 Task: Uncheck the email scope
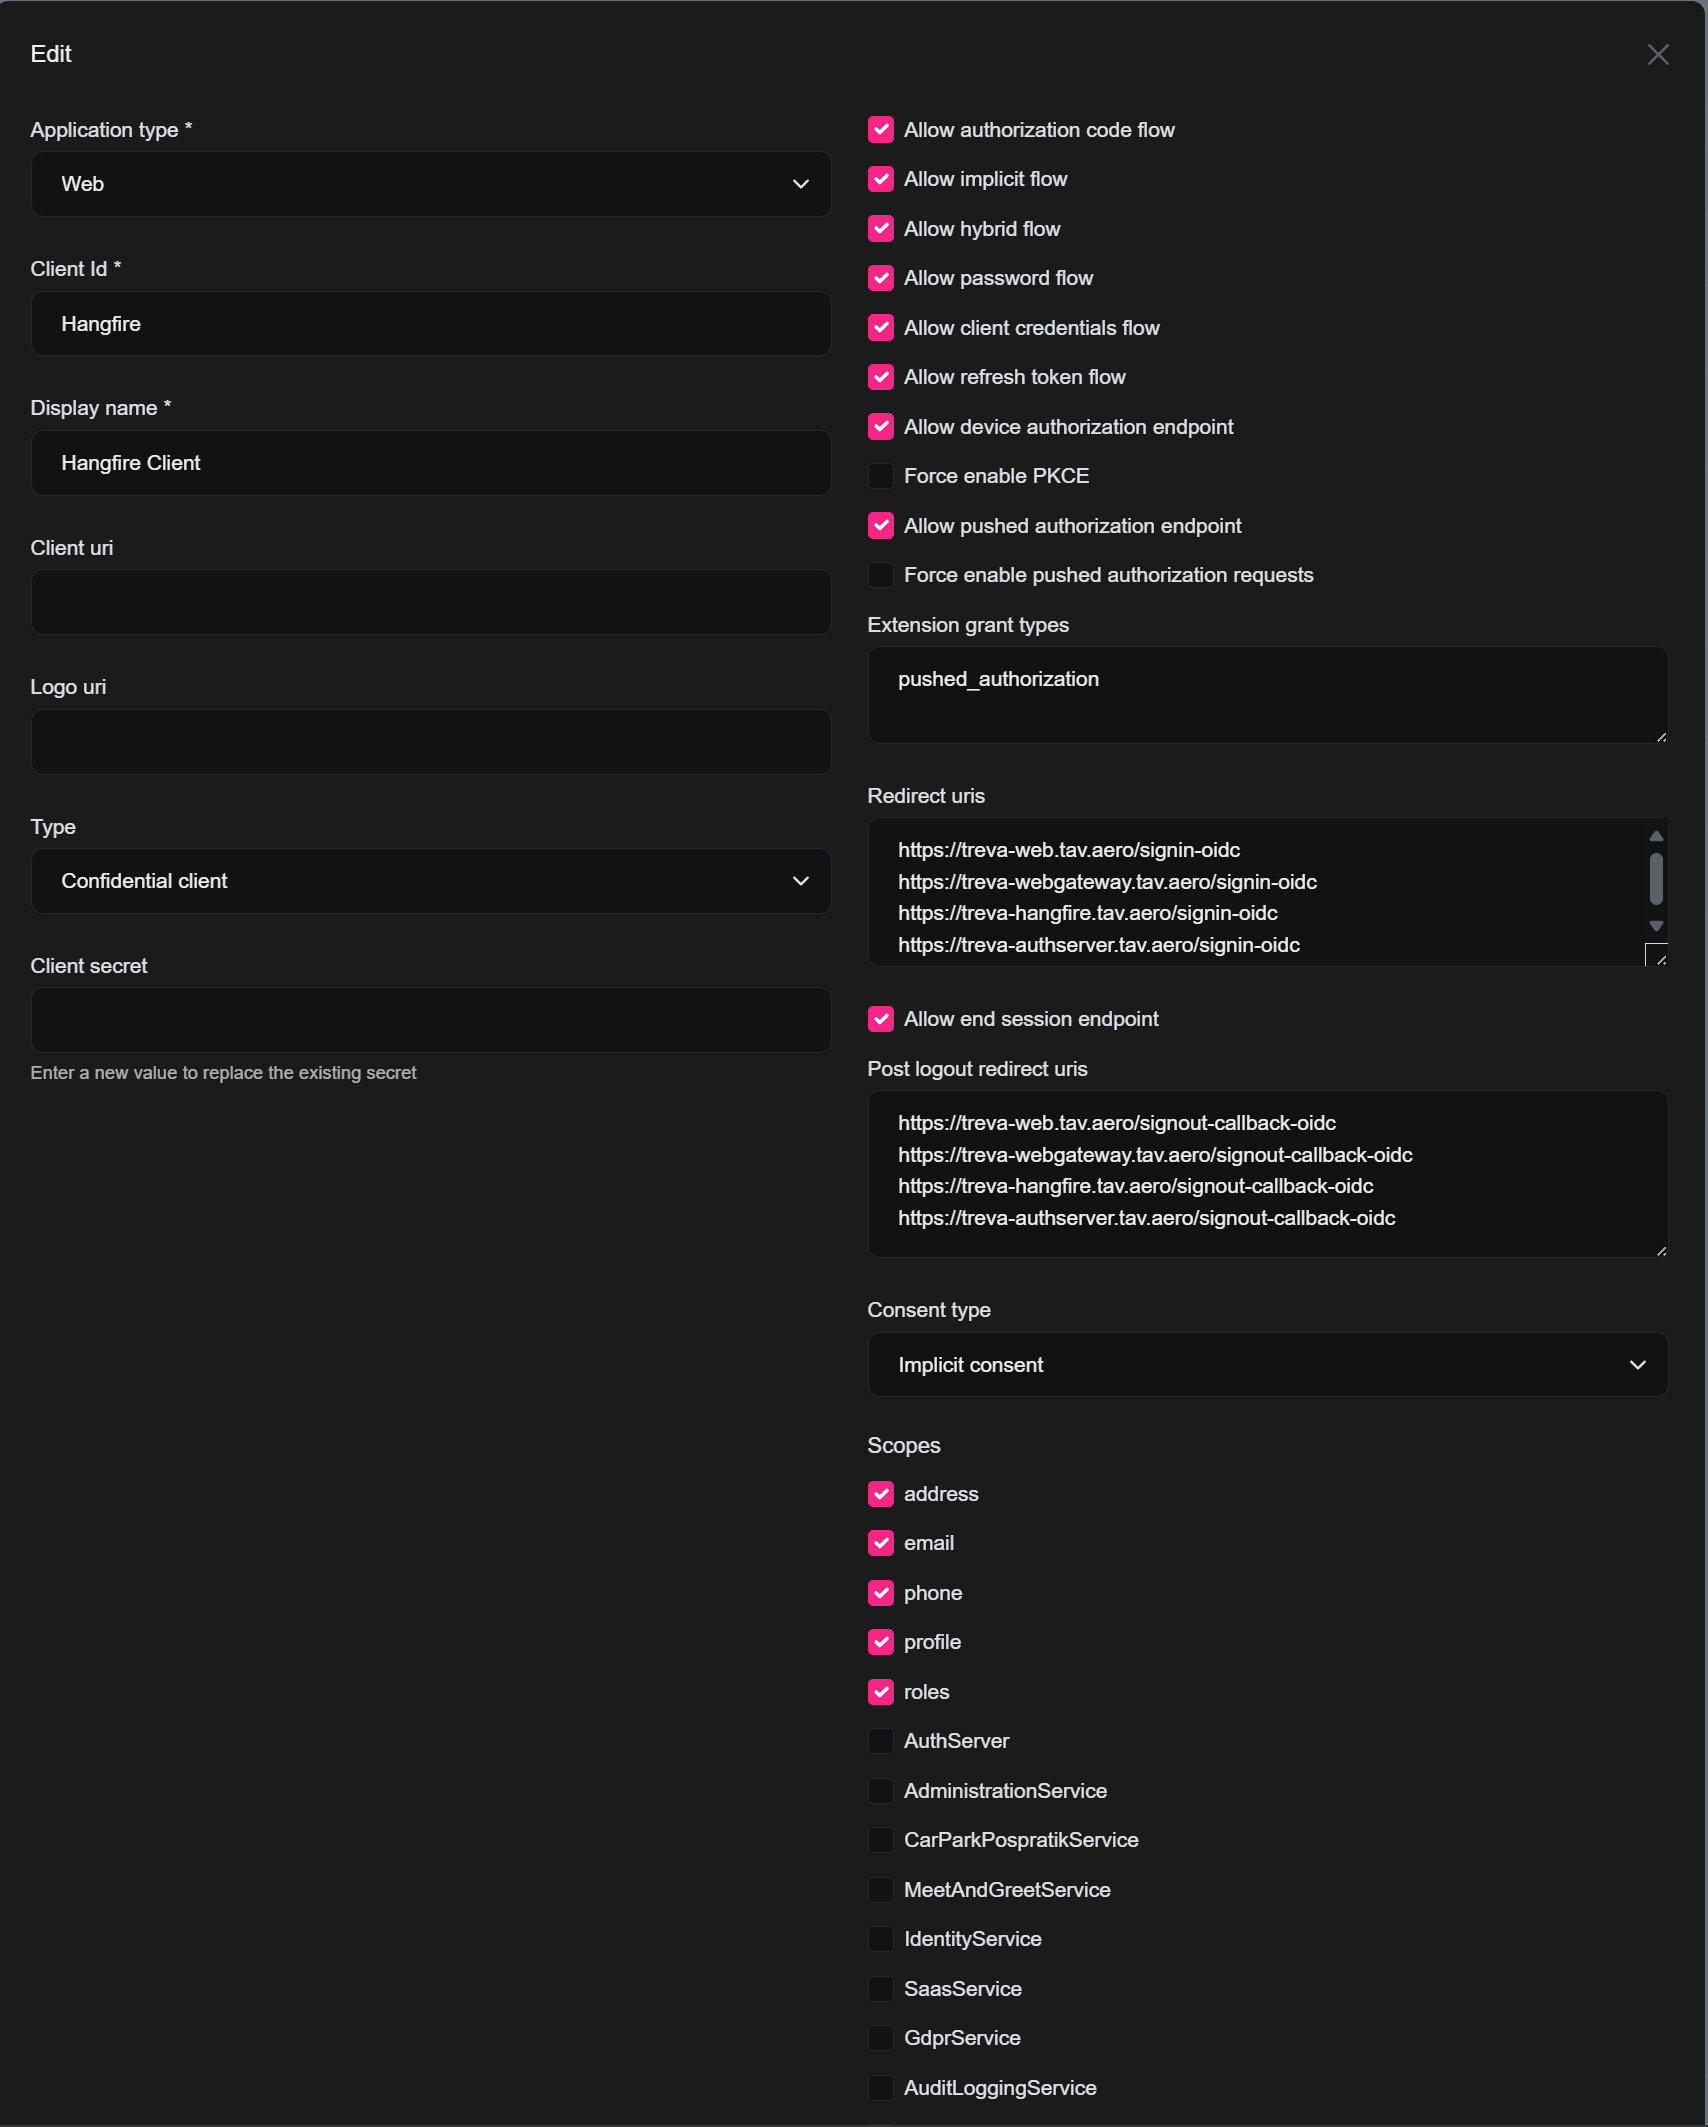pos(881,1543)
